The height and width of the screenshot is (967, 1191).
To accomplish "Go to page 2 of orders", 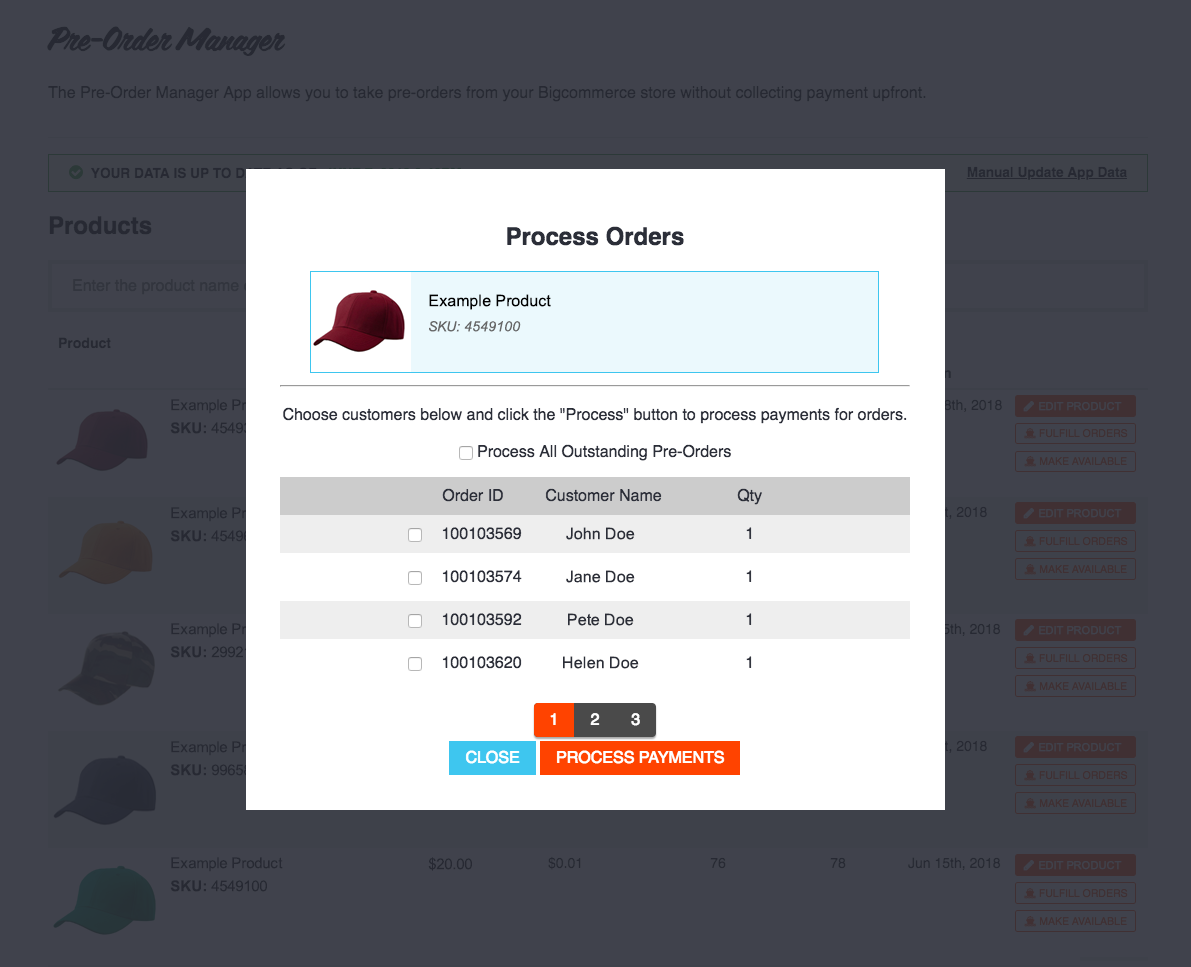I will (595, 719).
